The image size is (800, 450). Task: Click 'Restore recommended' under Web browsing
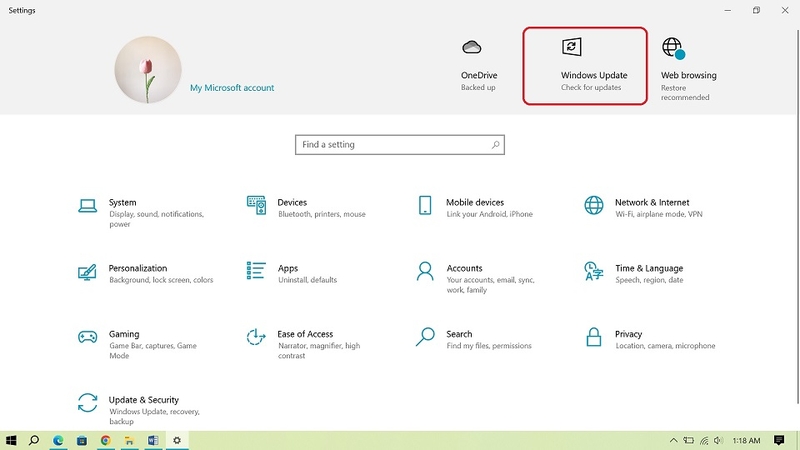point(685,92)
